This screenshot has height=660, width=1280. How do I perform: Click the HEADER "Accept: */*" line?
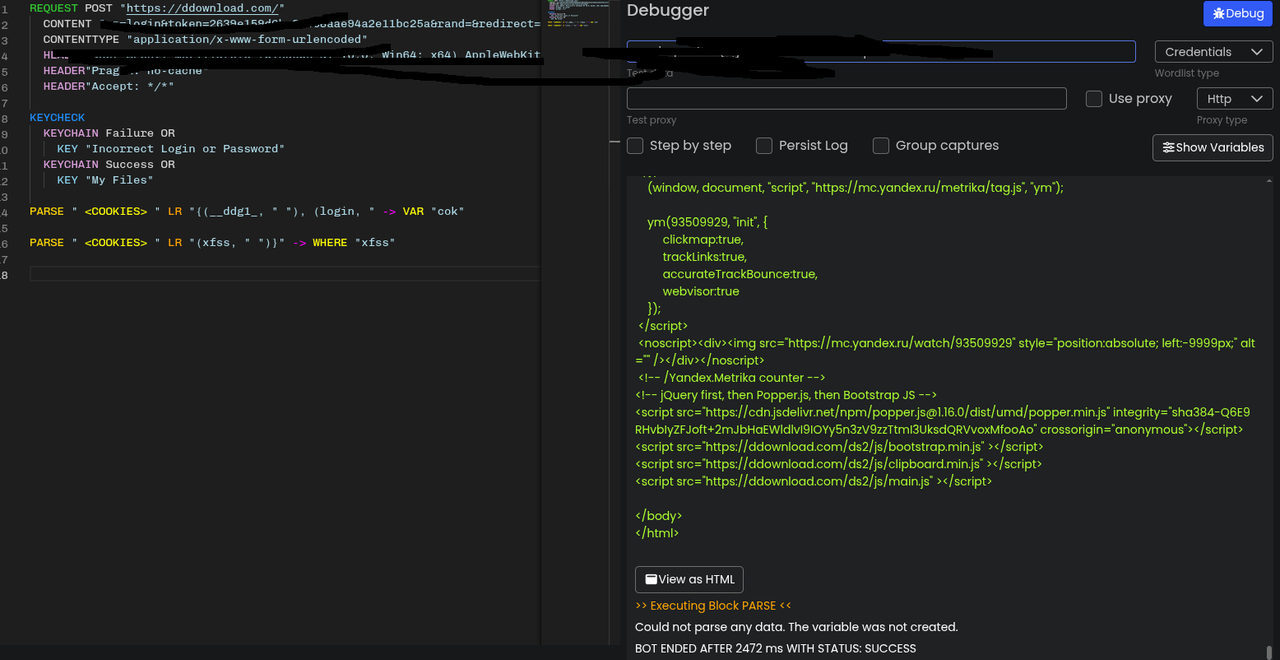(109, 87)
